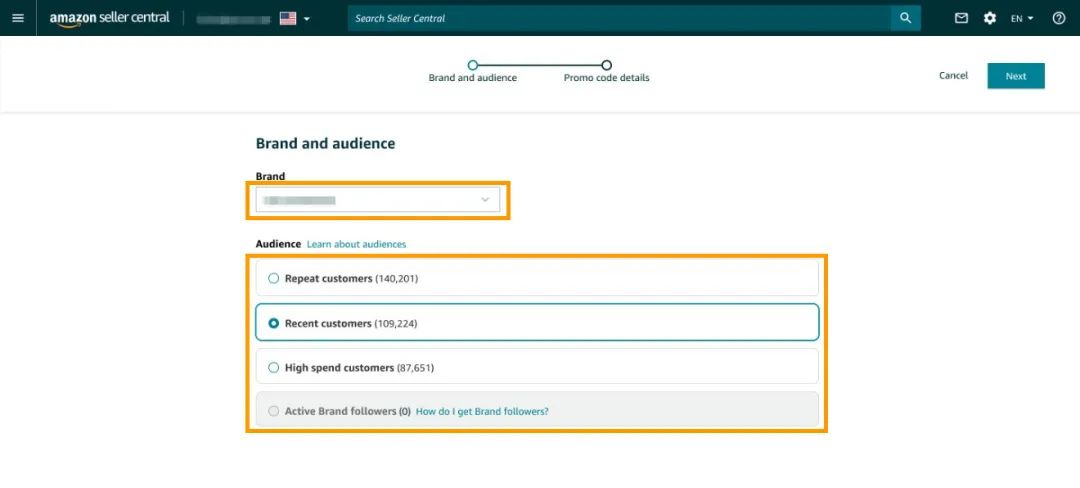Select the Active Brand followers radio button
1080x488 pixels.
[x=274, y=411]
